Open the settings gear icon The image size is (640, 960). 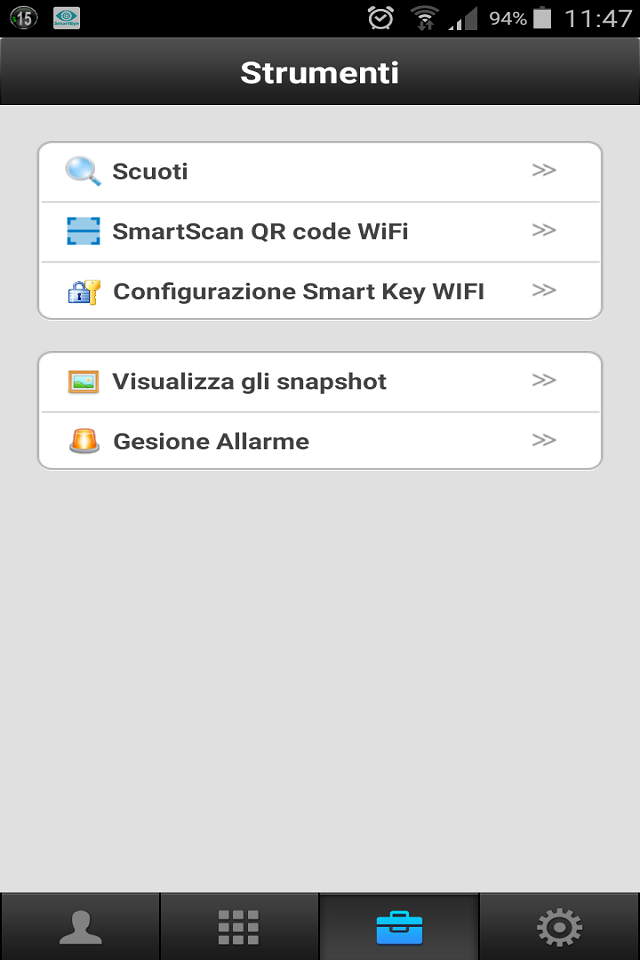point(559,926)
